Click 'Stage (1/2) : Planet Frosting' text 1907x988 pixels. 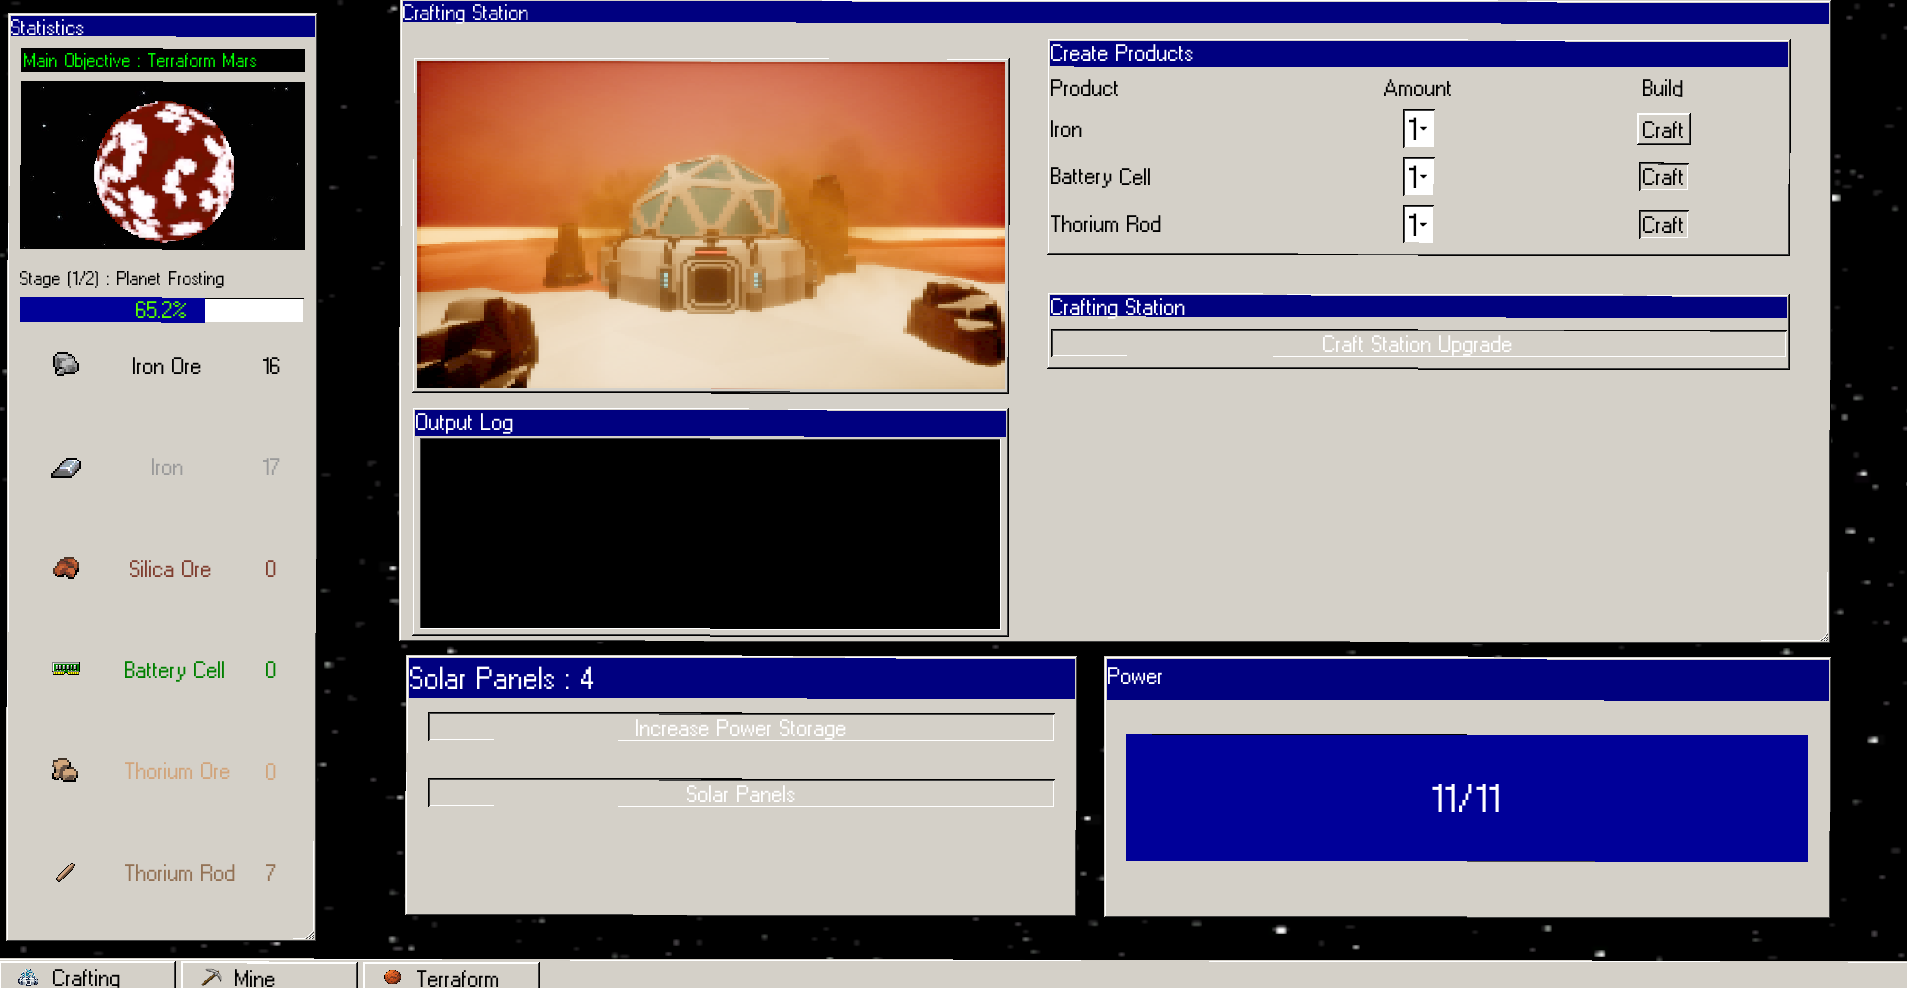(x=121, y=279)
